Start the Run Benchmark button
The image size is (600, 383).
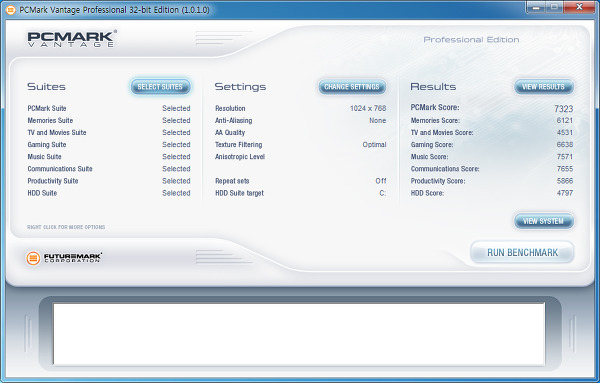[x=522, y=253]
